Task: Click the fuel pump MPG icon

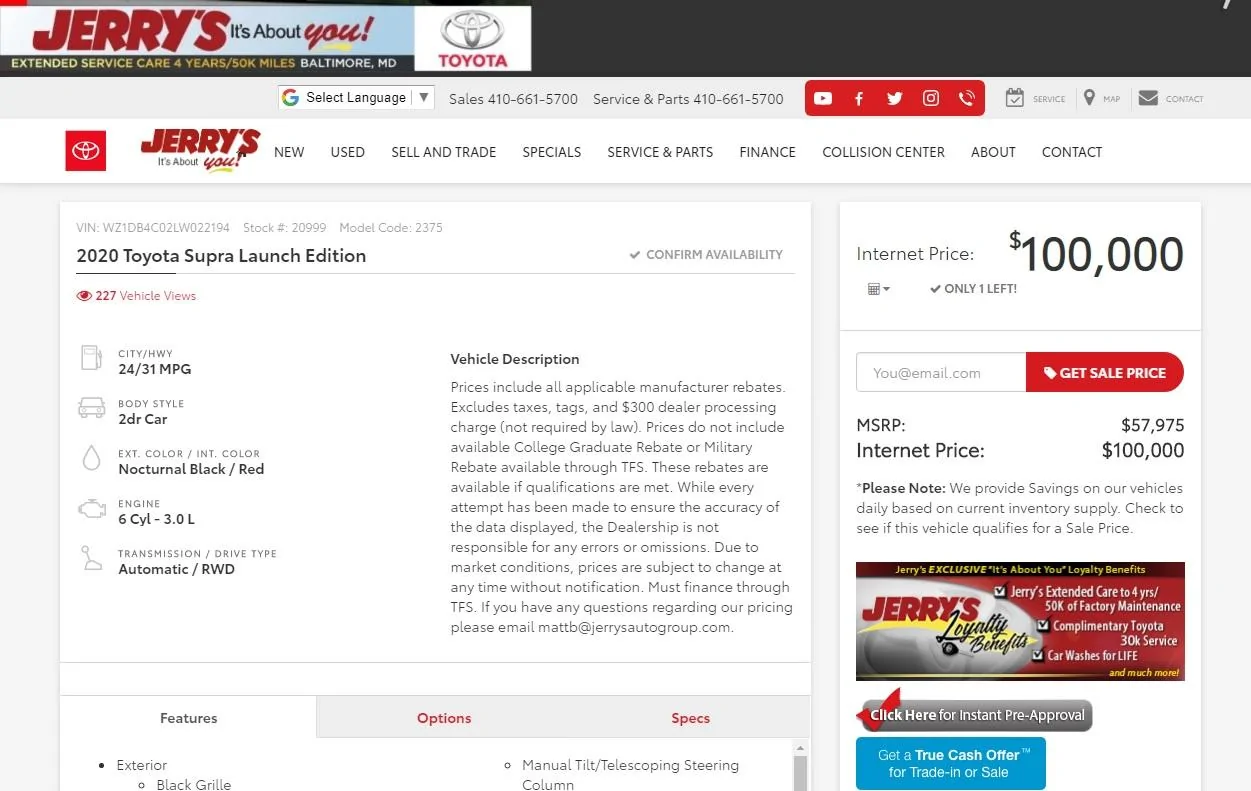Action: pyautogui.click(x=91, y=360)
